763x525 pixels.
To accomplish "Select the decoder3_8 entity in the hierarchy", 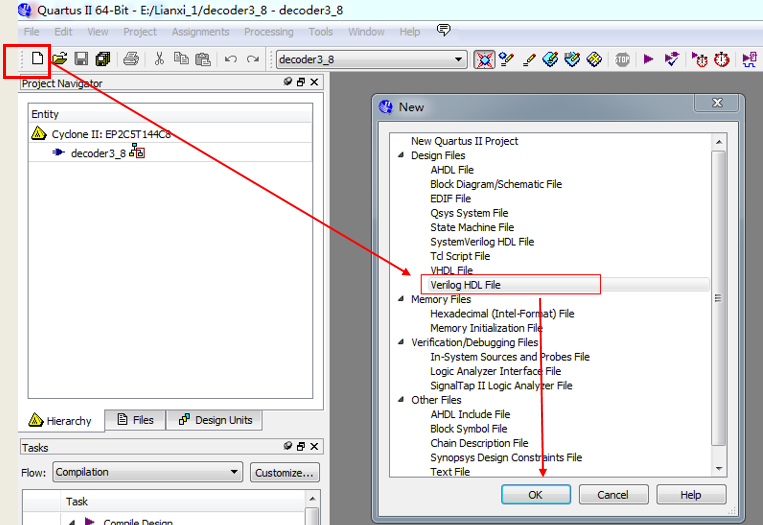I will pyautogui.click(x=98, y=153).
